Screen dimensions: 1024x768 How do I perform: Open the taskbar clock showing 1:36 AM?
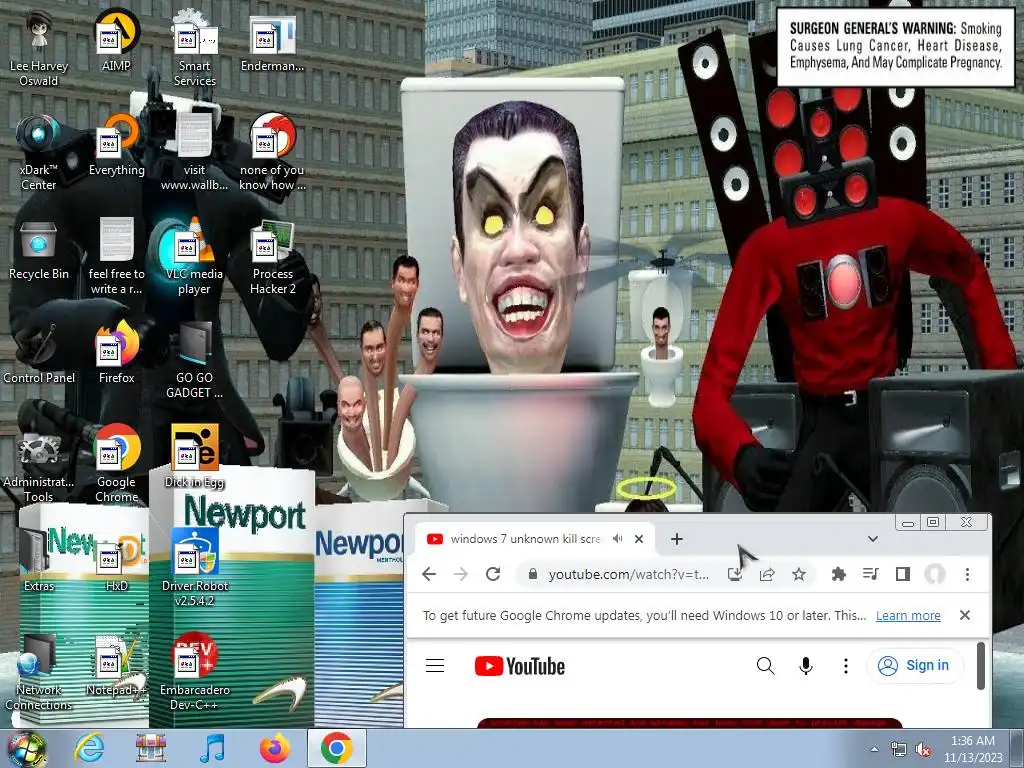pyautogui.click(x=973, y=749)
